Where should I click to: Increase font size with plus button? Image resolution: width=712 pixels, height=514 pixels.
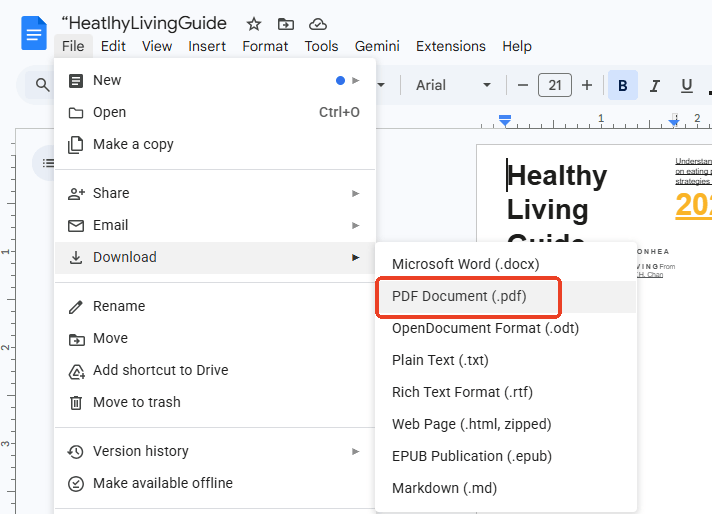(587, 85)
